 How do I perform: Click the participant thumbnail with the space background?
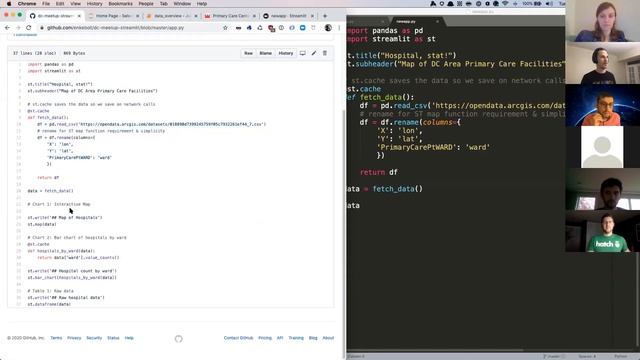[602, 105]
